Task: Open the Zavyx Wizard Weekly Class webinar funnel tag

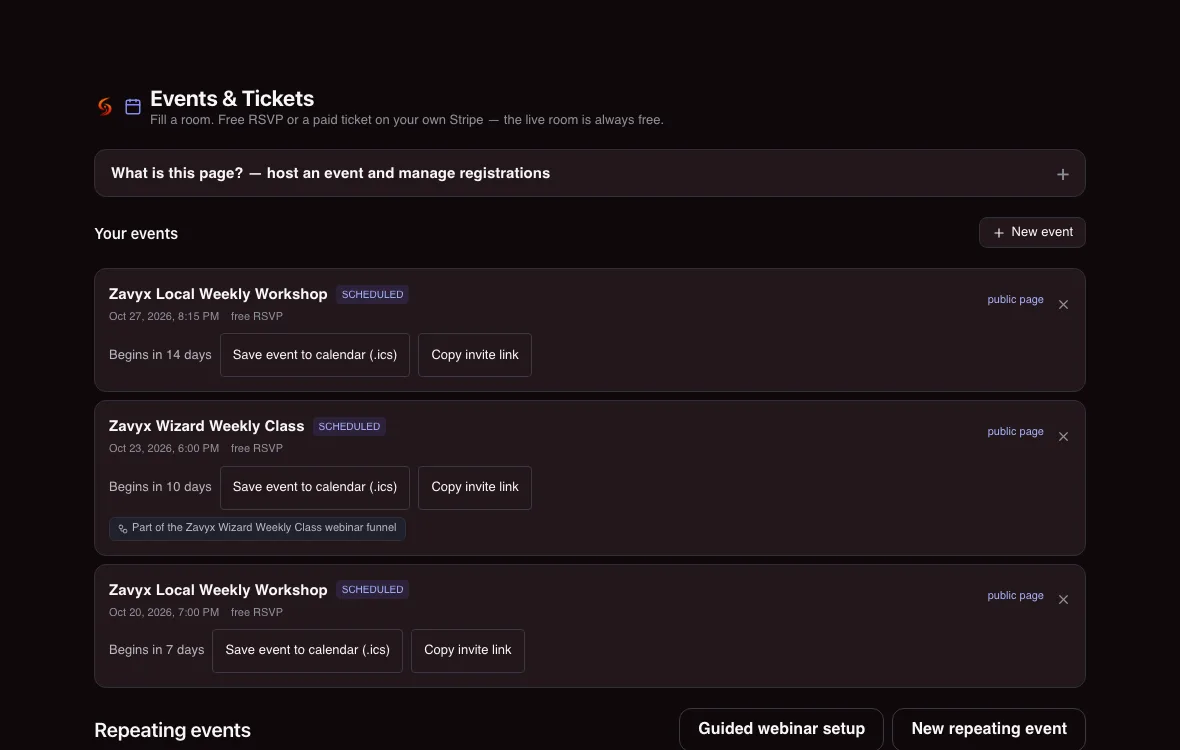Action: point(257,528)
